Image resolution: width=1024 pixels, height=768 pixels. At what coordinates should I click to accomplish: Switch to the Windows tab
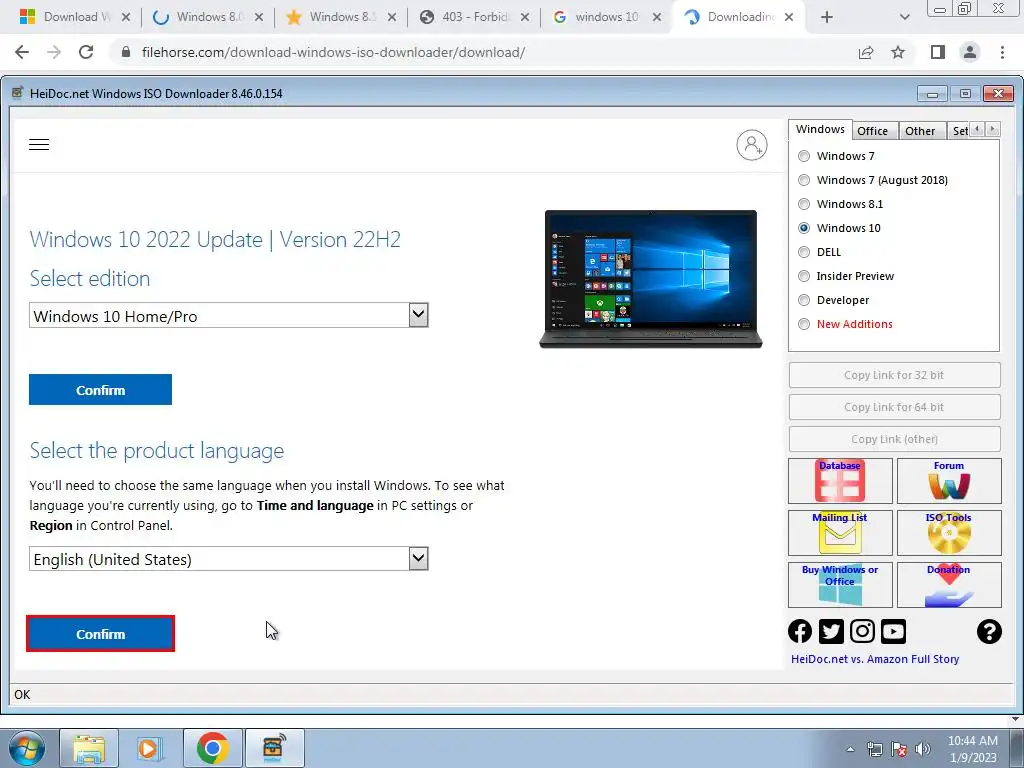pyautogui.click(x=820, y=129)
